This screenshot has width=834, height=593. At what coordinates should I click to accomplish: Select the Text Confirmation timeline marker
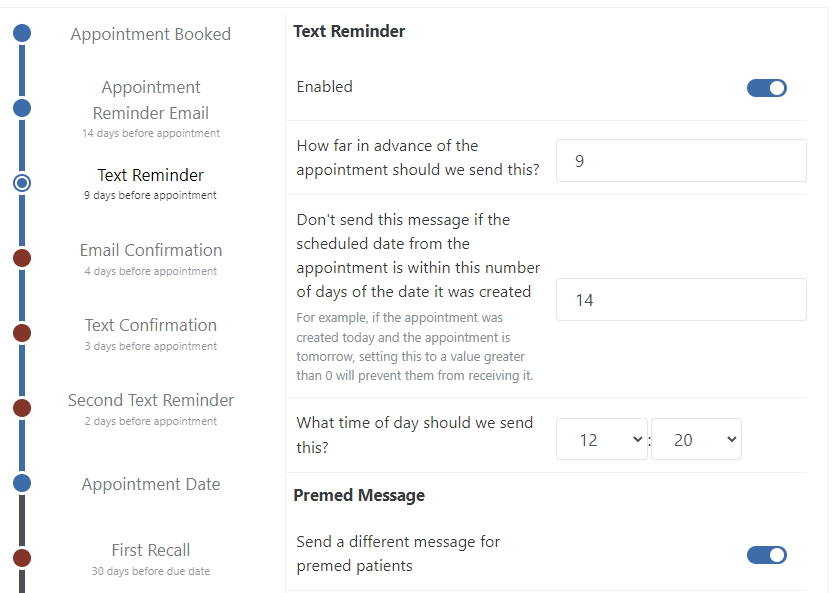[x=22, y=333]
